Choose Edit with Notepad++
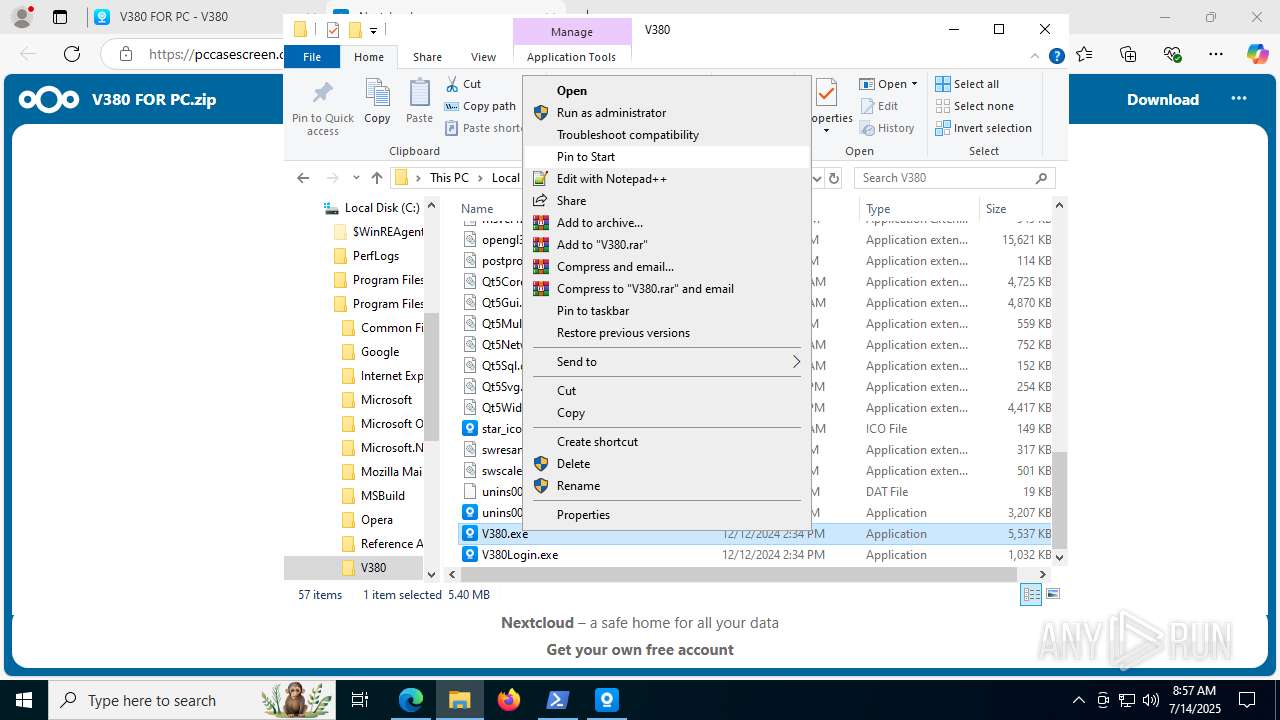This screenshot has height=720, width=1280. 666,179
